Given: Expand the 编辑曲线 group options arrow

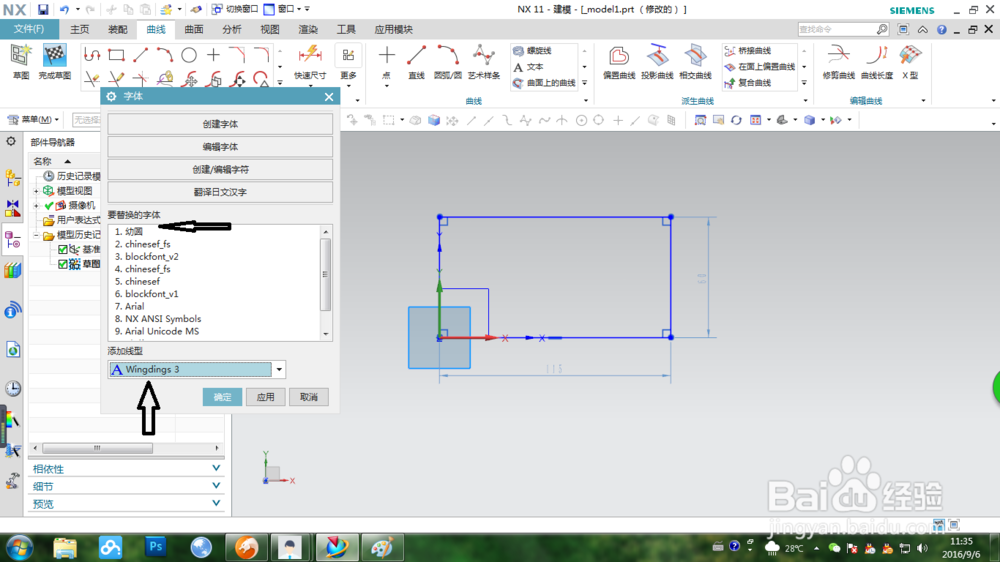Looking at the screenshot, I should (923, 101).
